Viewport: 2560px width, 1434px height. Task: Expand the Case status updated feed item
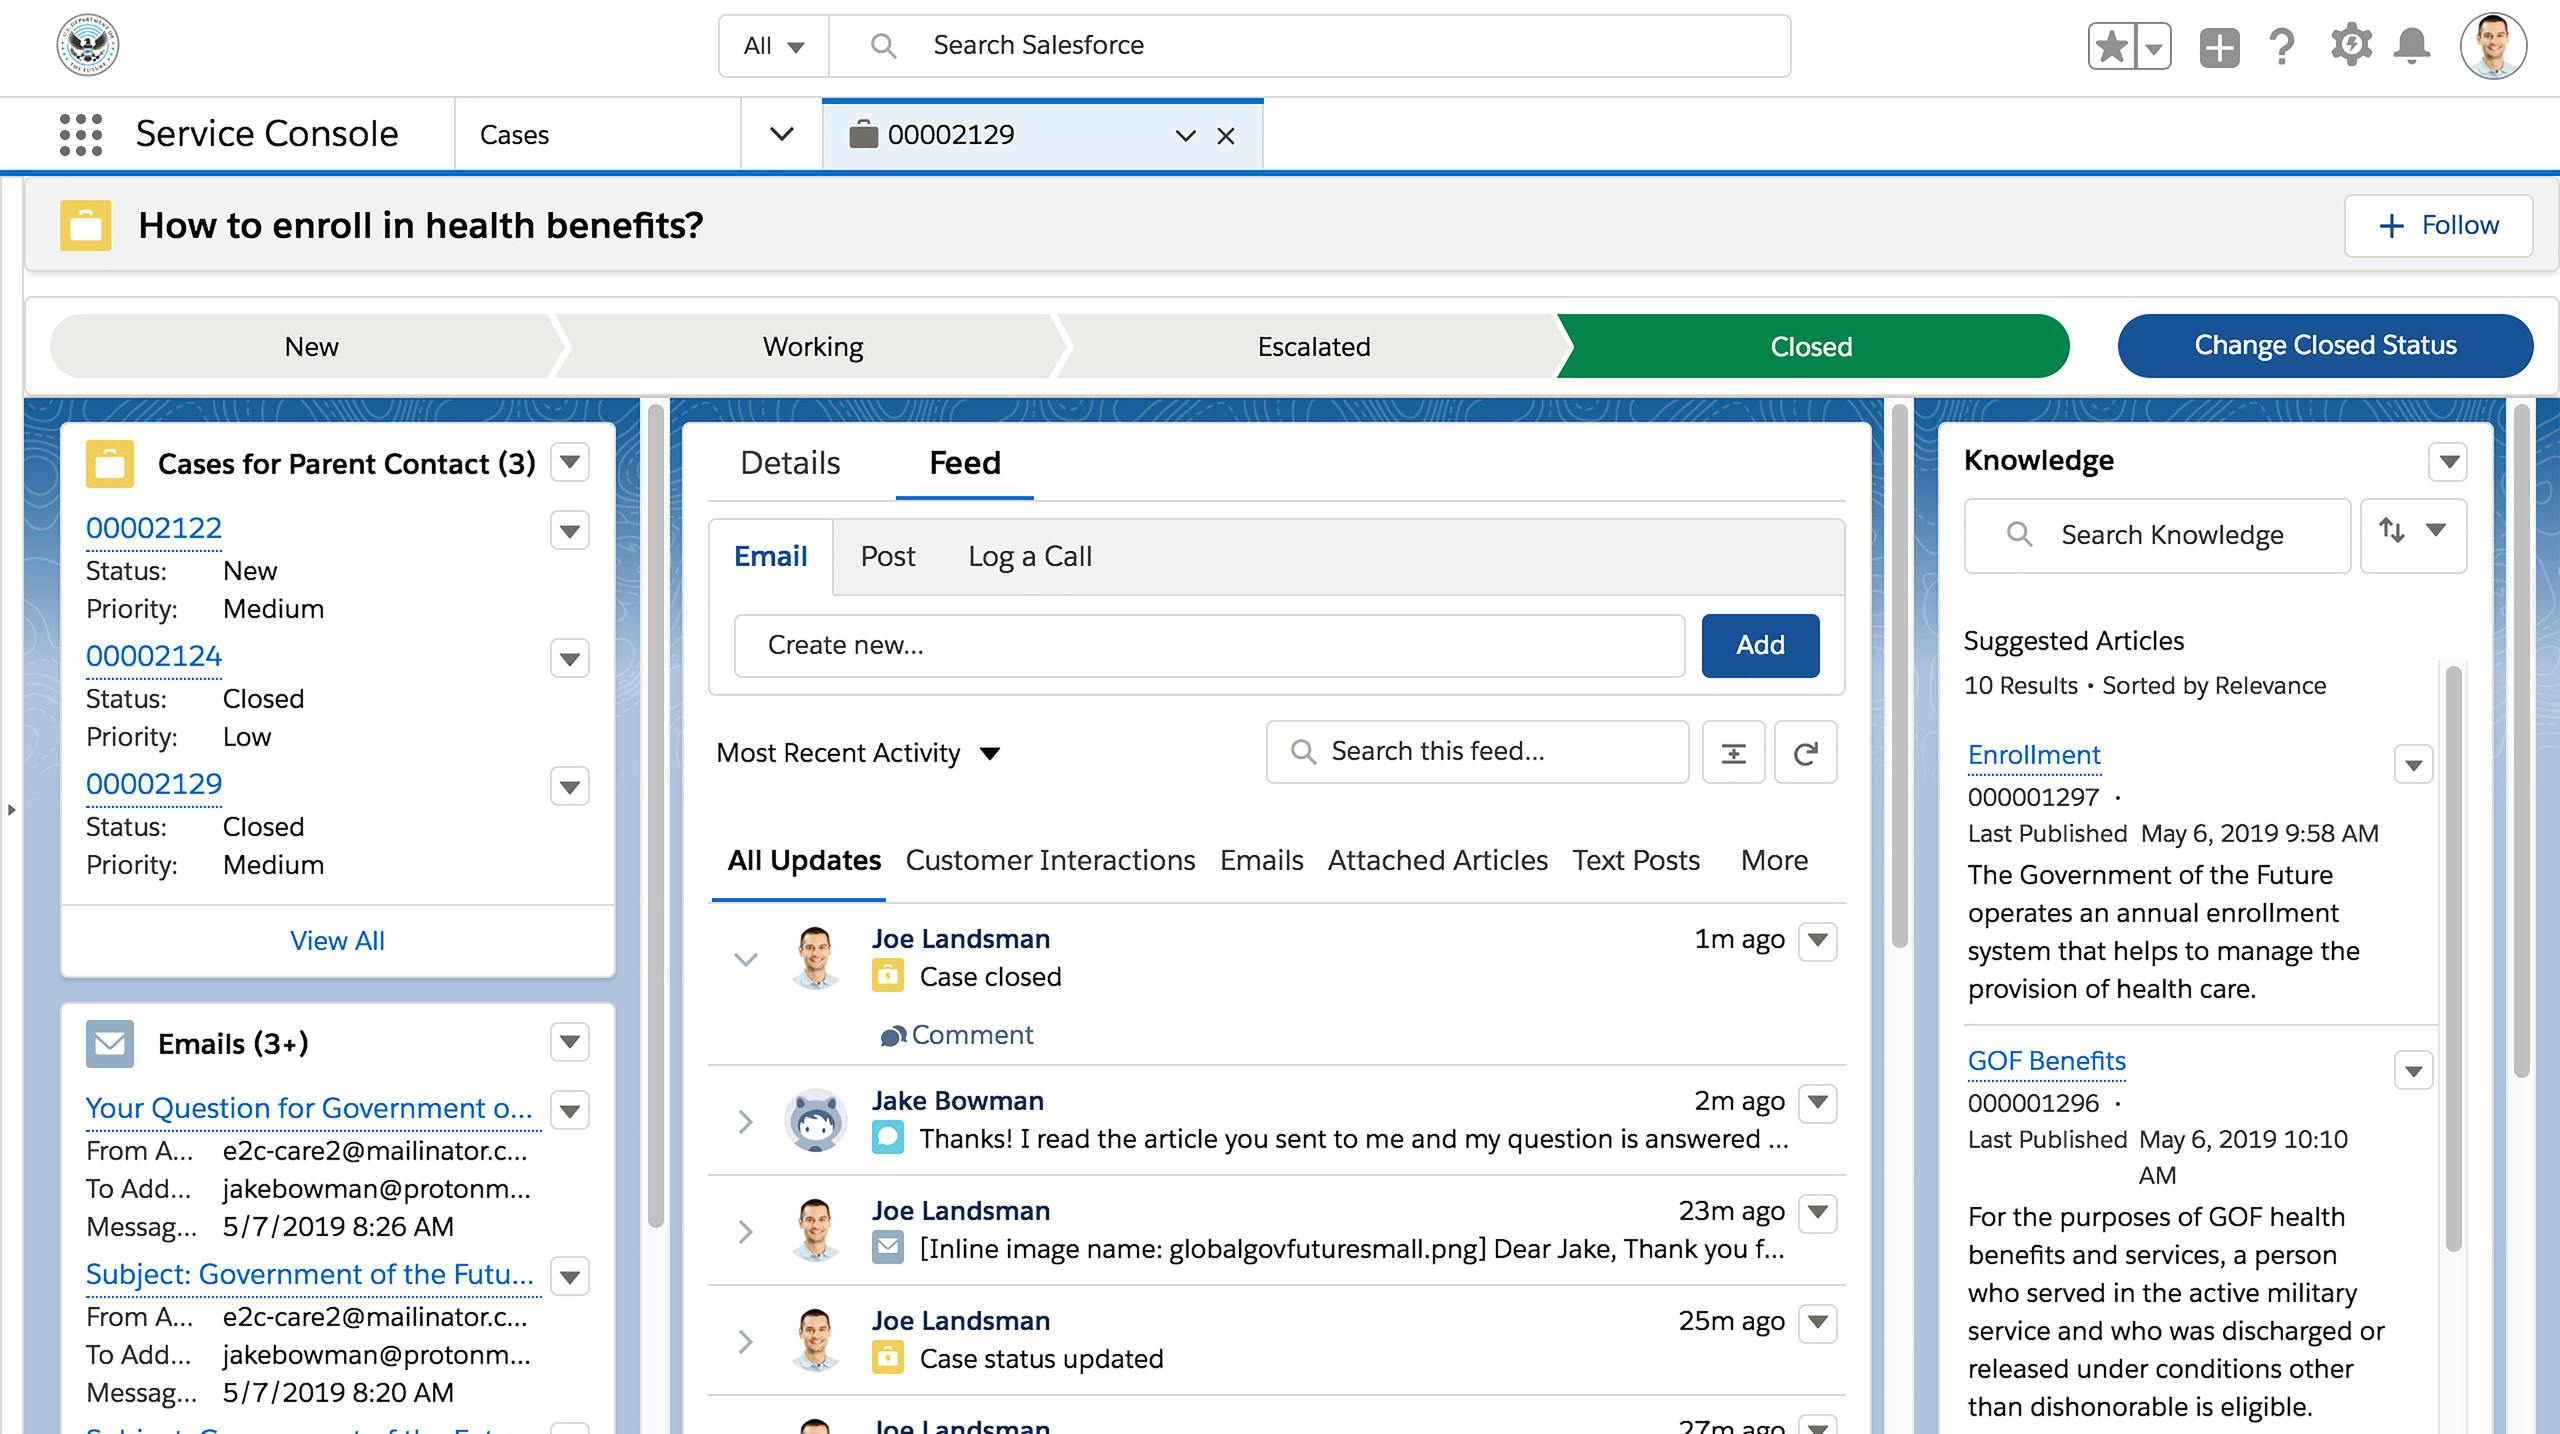point(745,1341)
